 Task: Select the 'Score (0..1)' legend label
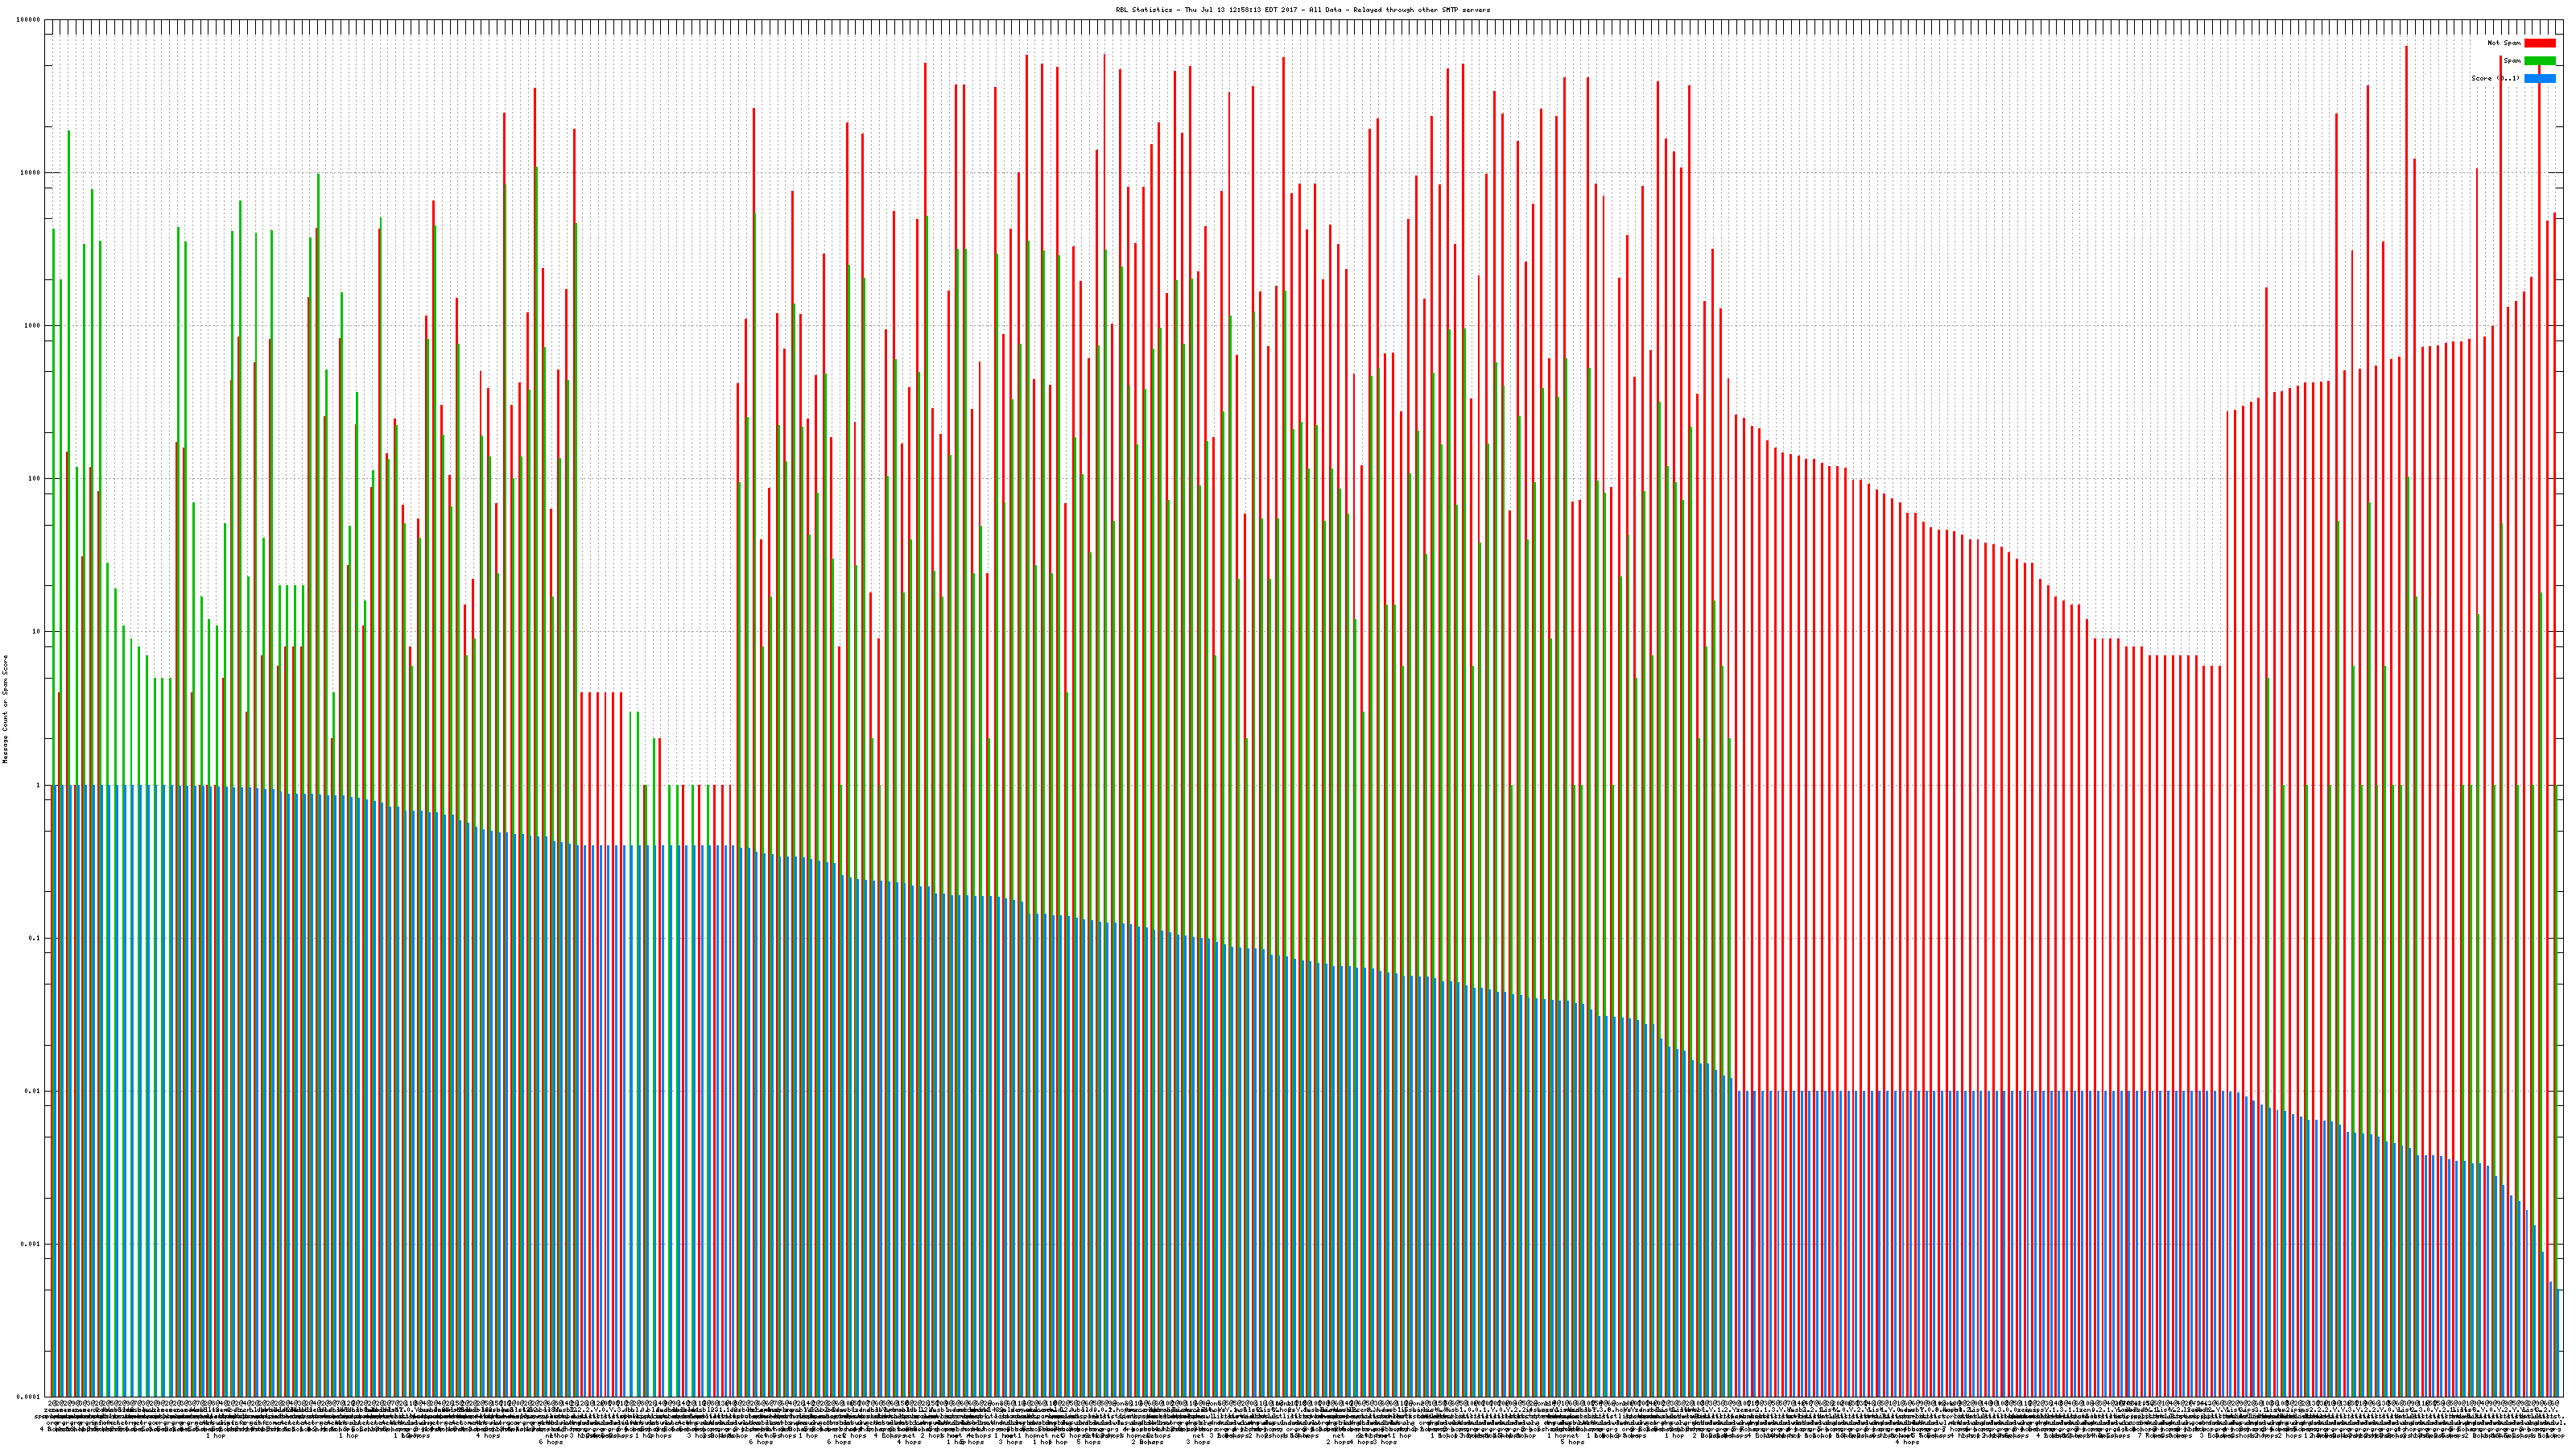coord(2495,78)
